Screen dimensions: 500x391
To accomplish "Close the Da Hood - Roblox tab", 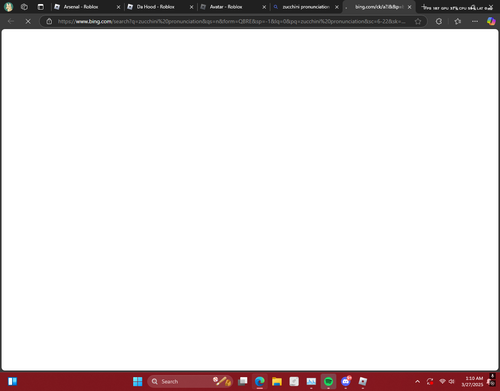I will click(191, 7).
